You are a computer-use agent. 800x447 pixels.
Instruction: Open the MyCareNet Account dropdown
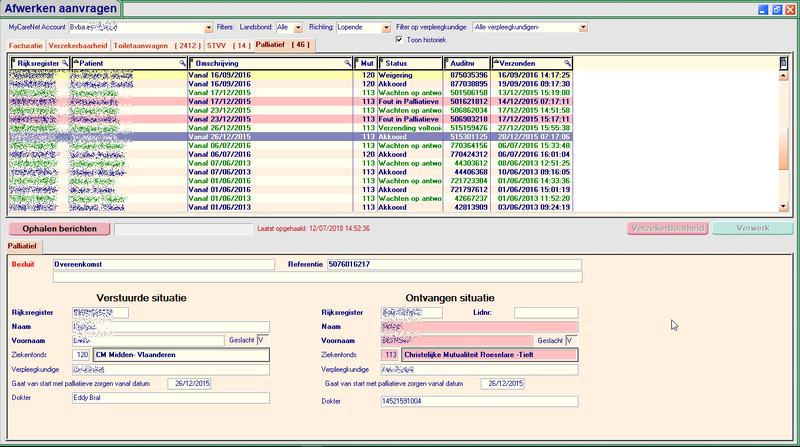pos(208,28)
